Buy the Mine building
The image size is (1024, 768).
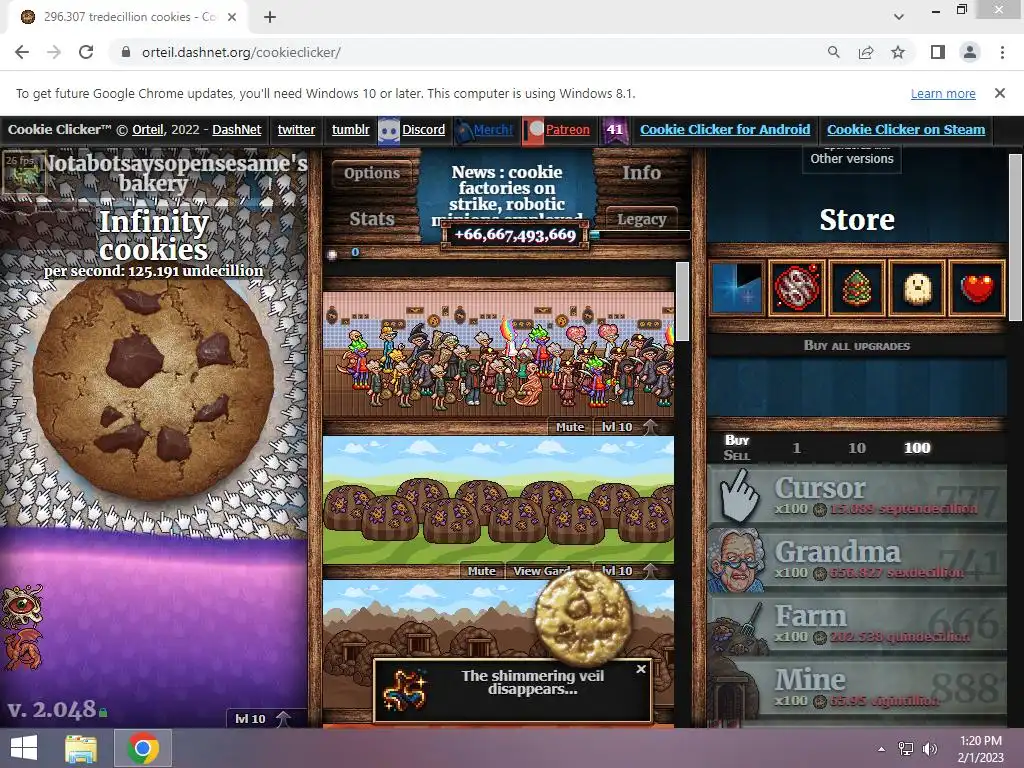(x=857, y=688)
